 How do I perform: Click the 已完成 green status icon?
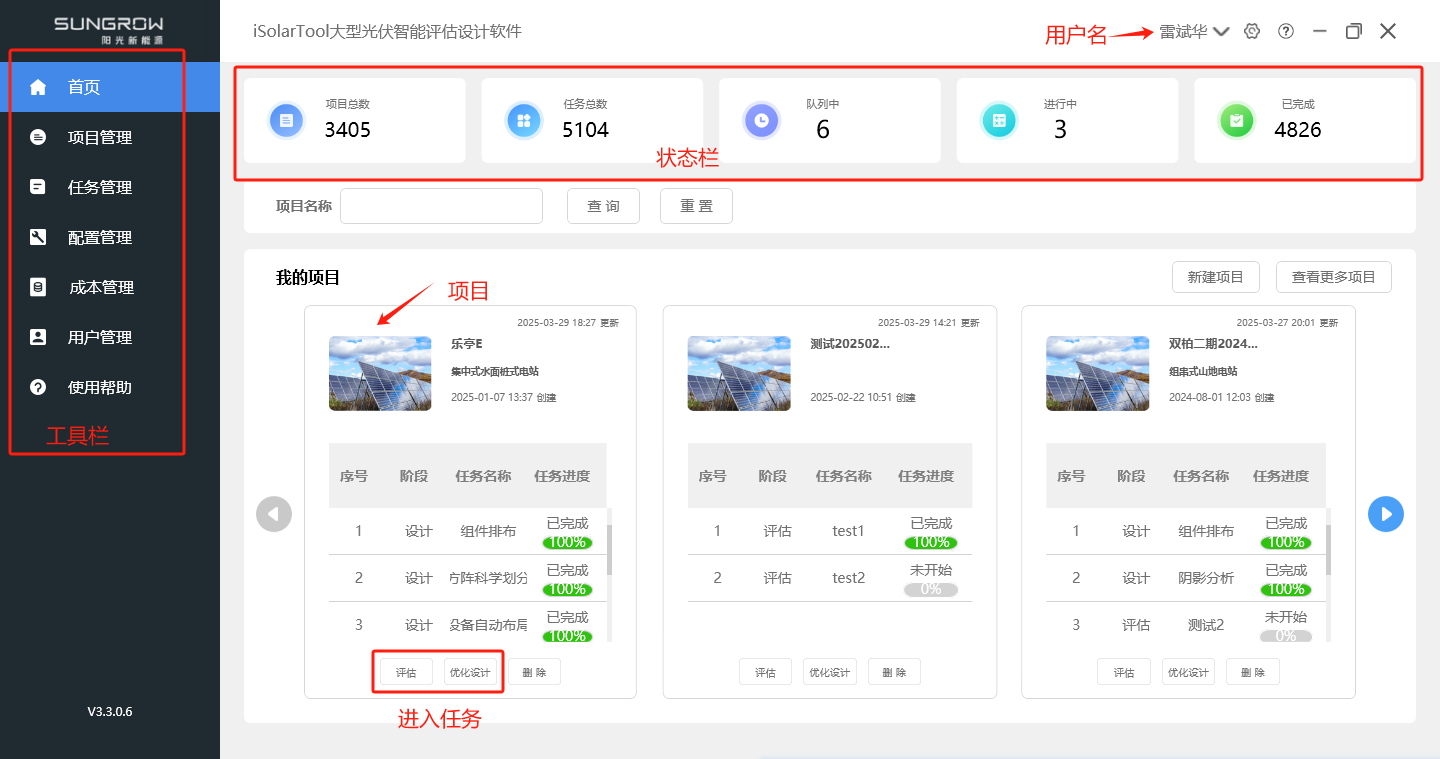point(1236,120)
